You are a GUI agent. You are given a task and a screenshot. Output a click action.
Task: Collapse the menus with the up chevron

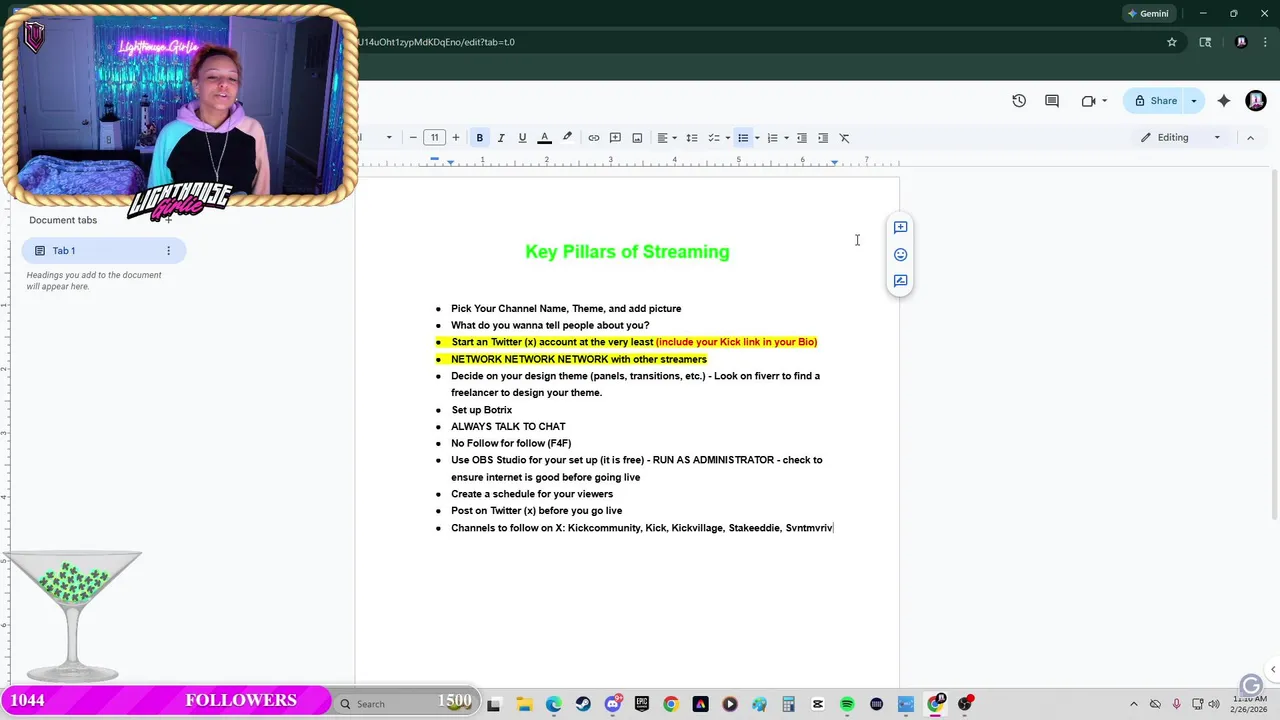coord(1250,138)
